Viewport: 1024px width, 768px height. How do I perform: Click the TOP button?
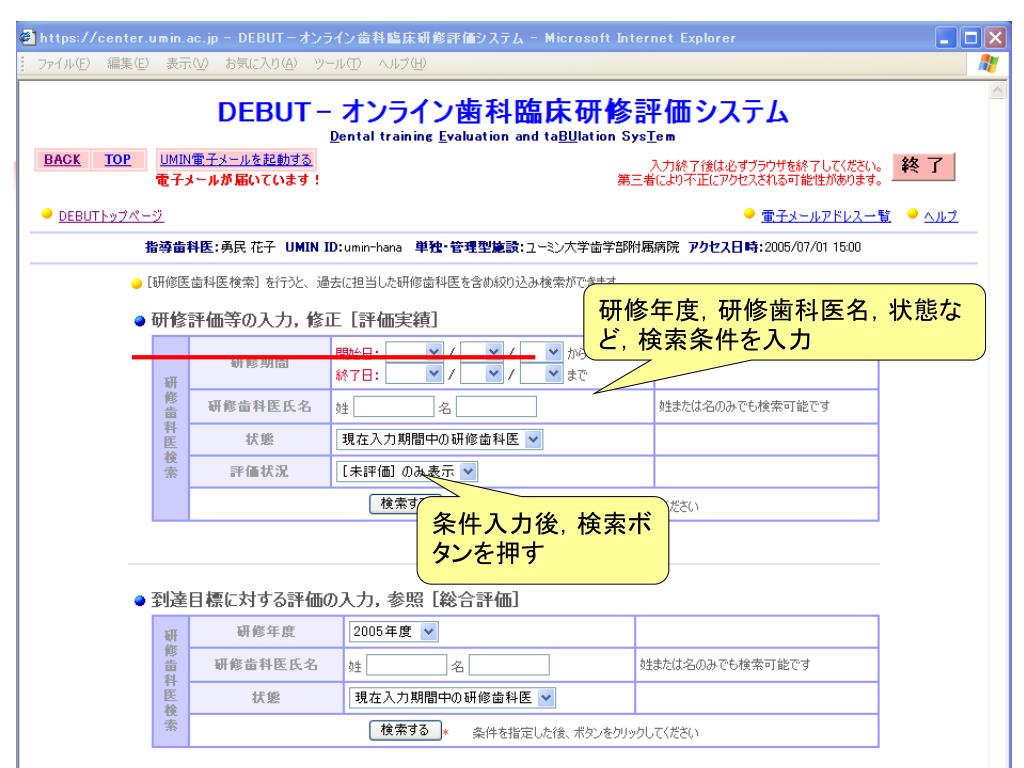pos(118,160)
